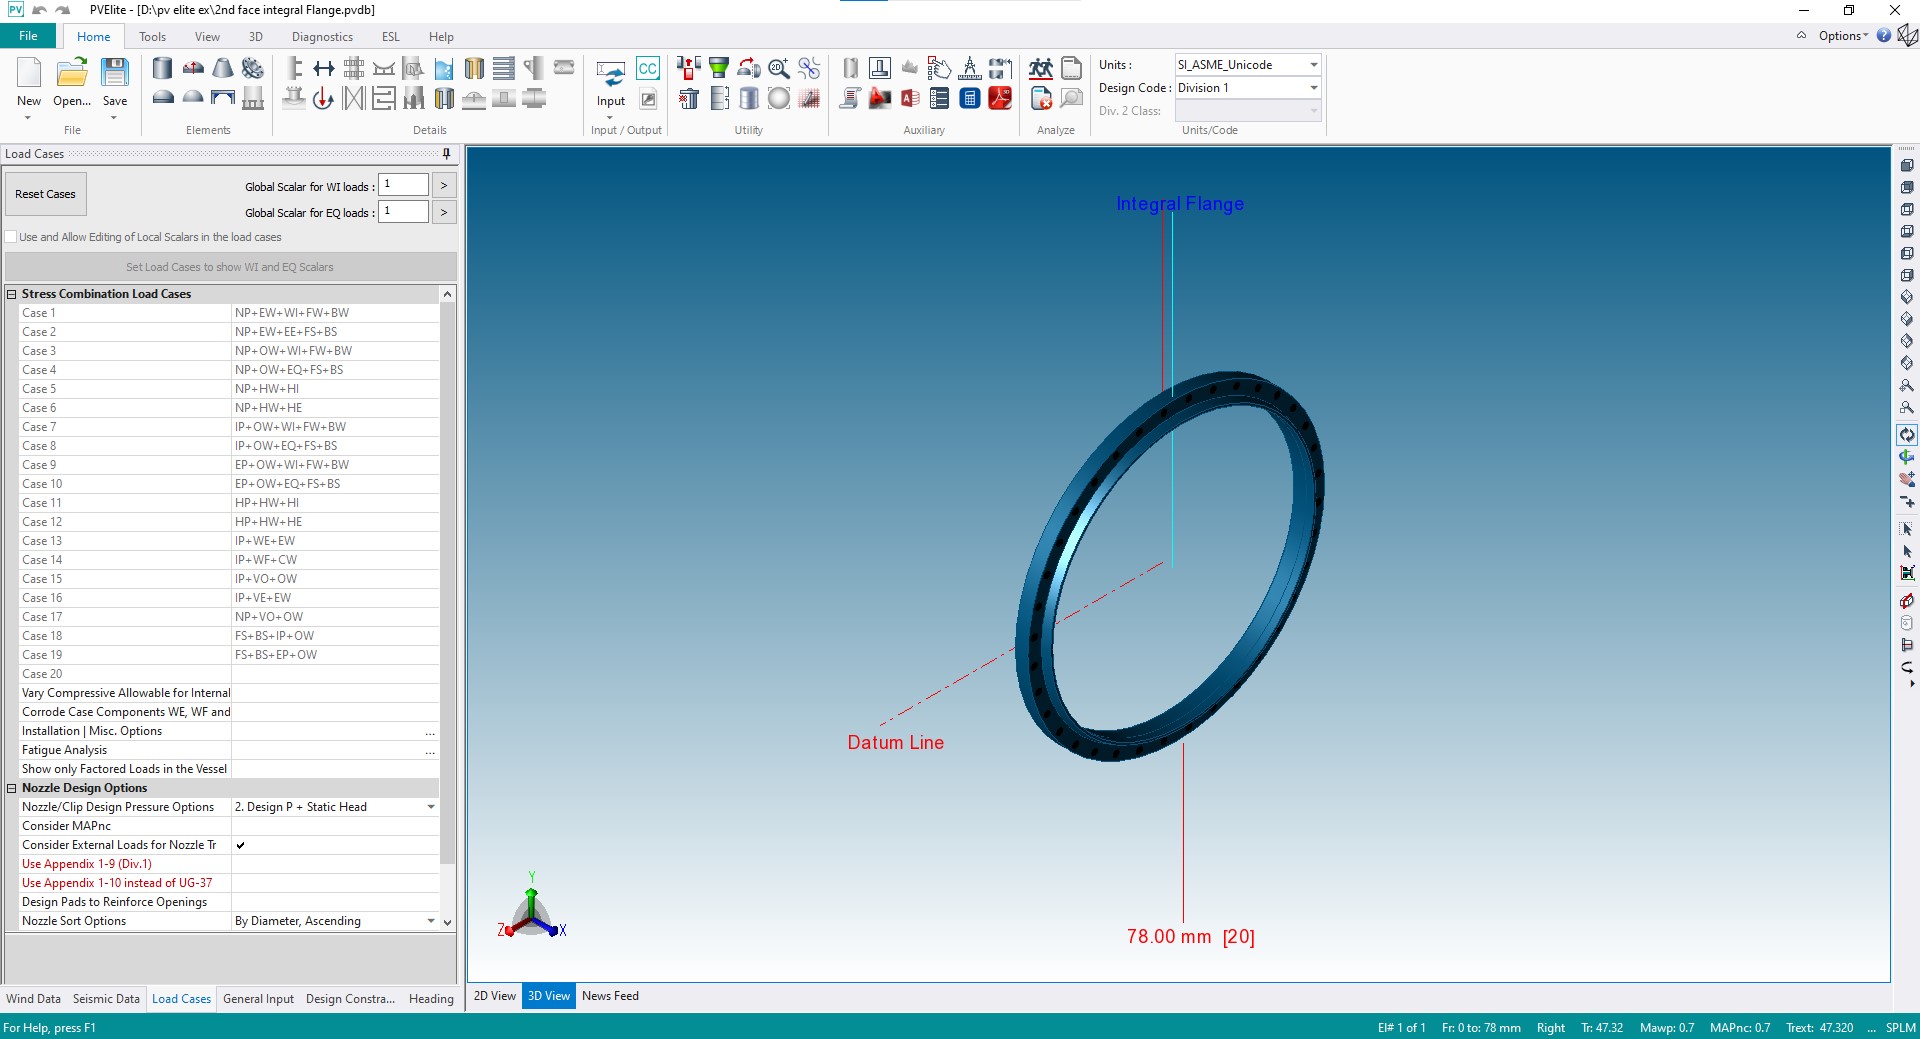Click the Reset Cases button
Screen dimensions: 1920x1039
[45, 194]
